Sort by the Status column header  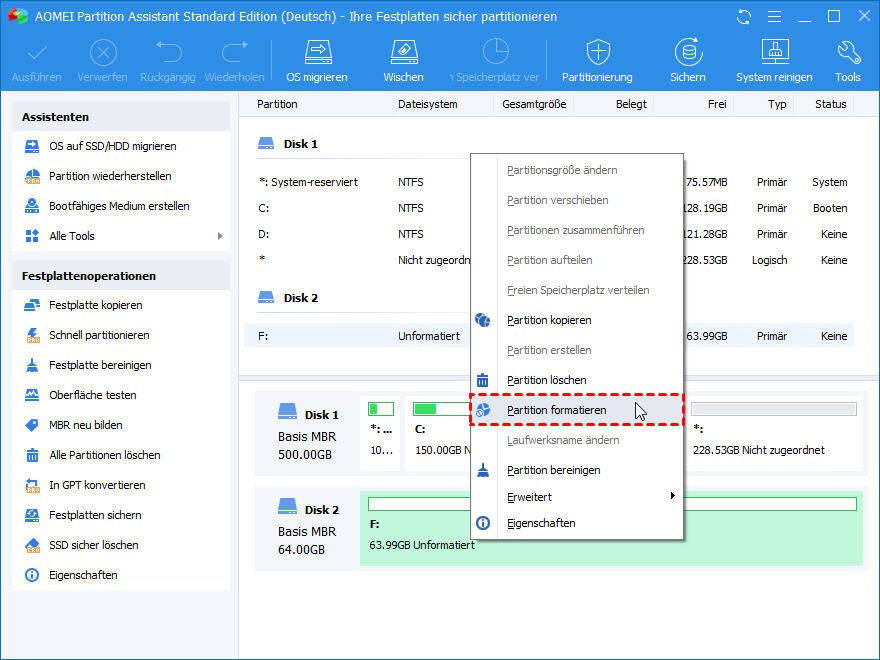point(831,104)
